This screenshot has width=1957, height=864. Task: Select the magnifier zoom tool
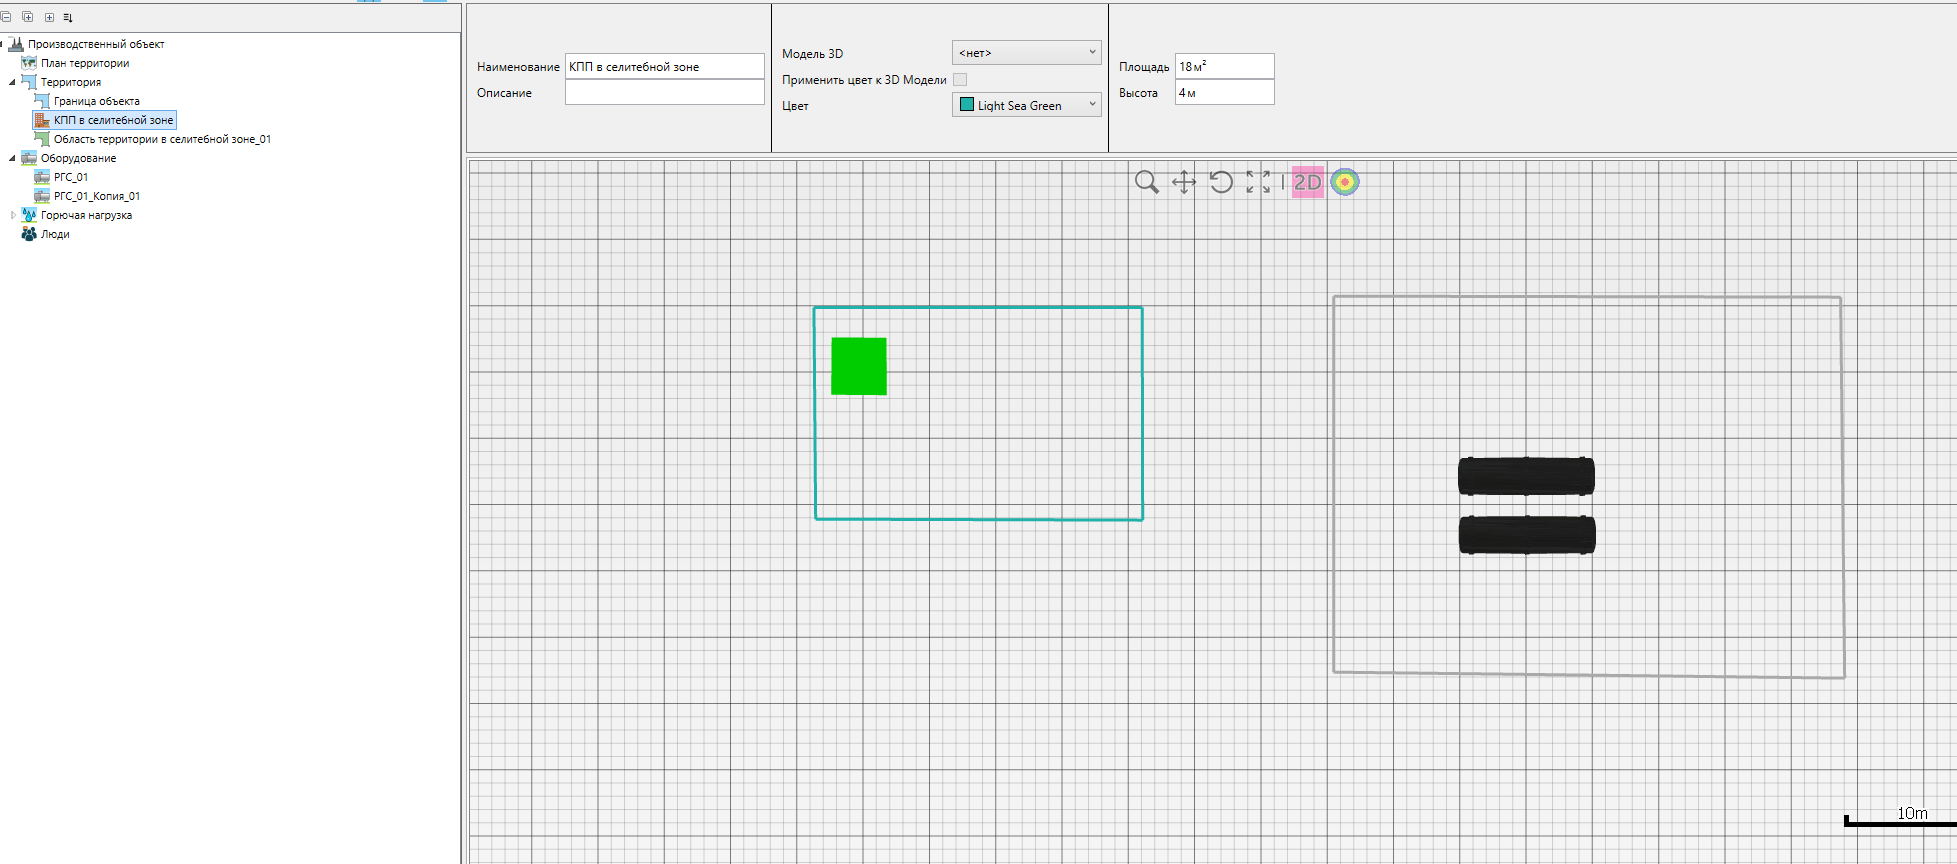pyautogui.click(x=1146, y=182)
